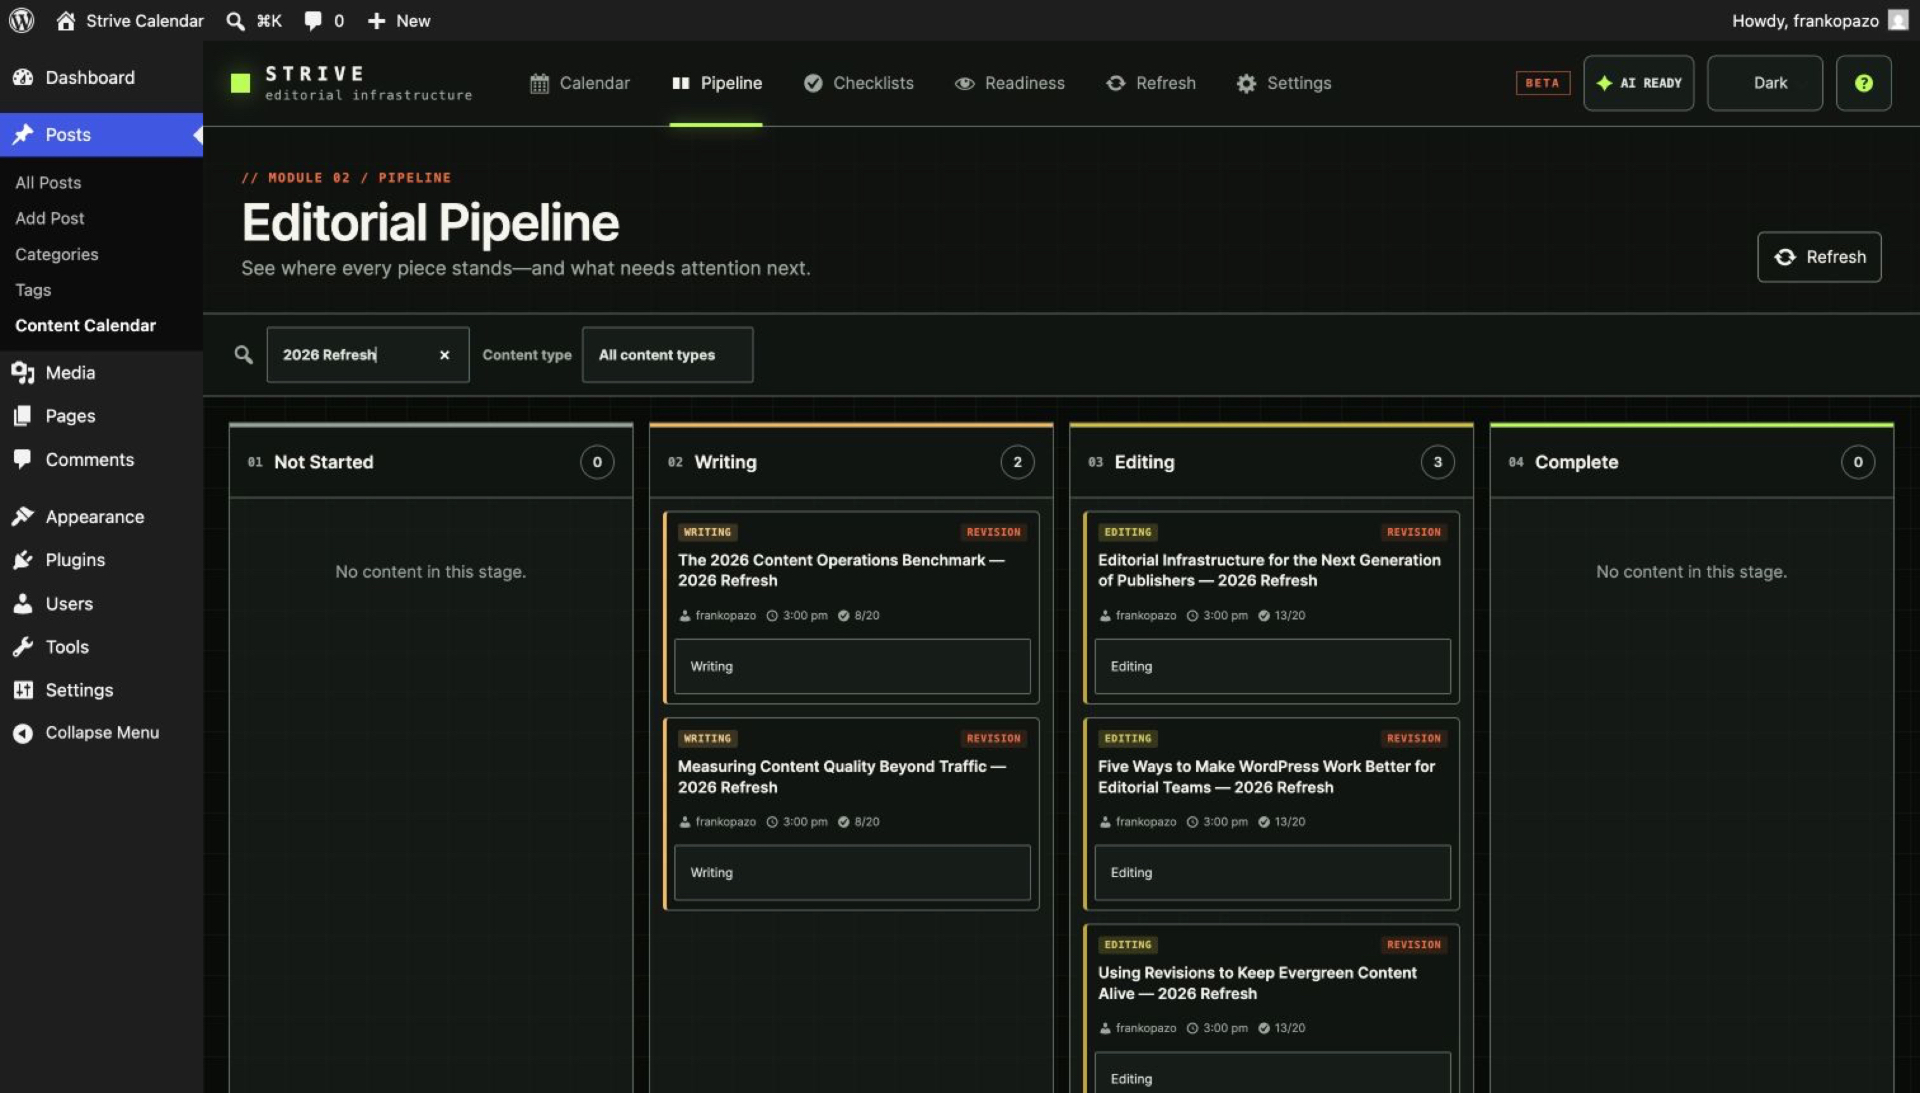1920x1093 pixels.
Task: Click the Dashboard gauge icon
Action: 23,77
